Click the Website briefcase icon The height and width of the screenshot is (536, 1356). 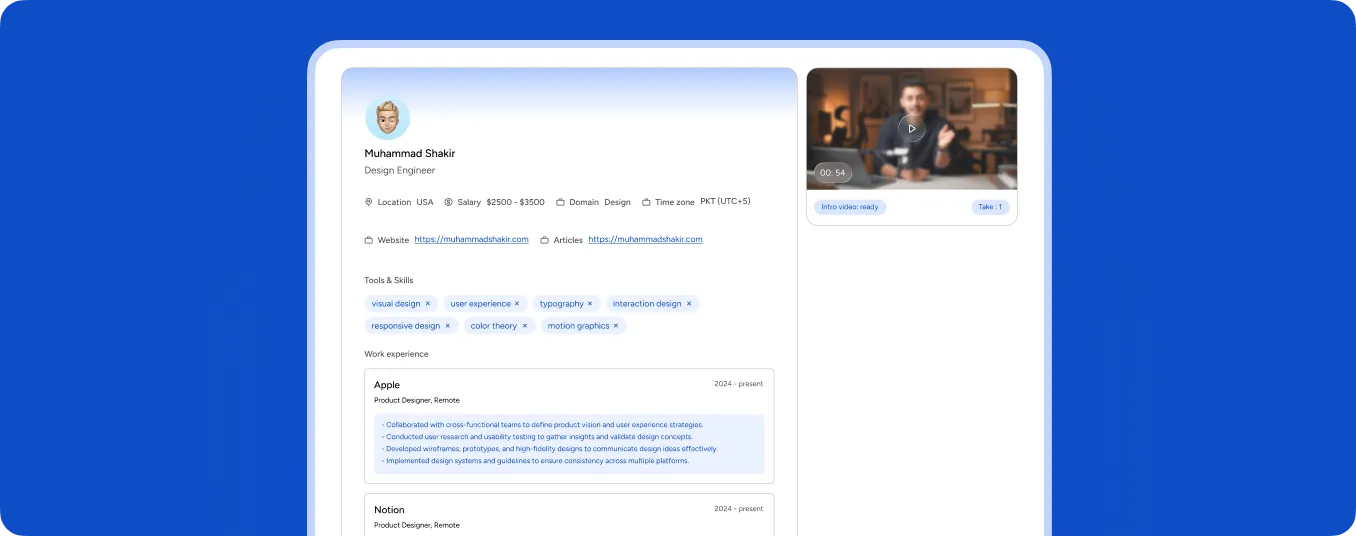[x=369, y=240]
